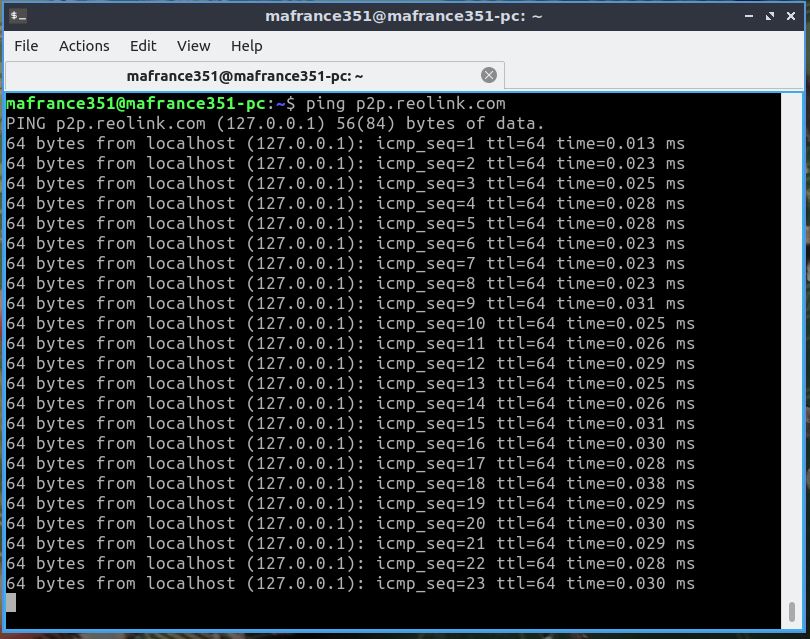This screenshot has width=810, height=639.
Task: Click the green prompt 'mafrance351@mafrance351-pc'
Action: pyautogui.click(x=136, y=104)
